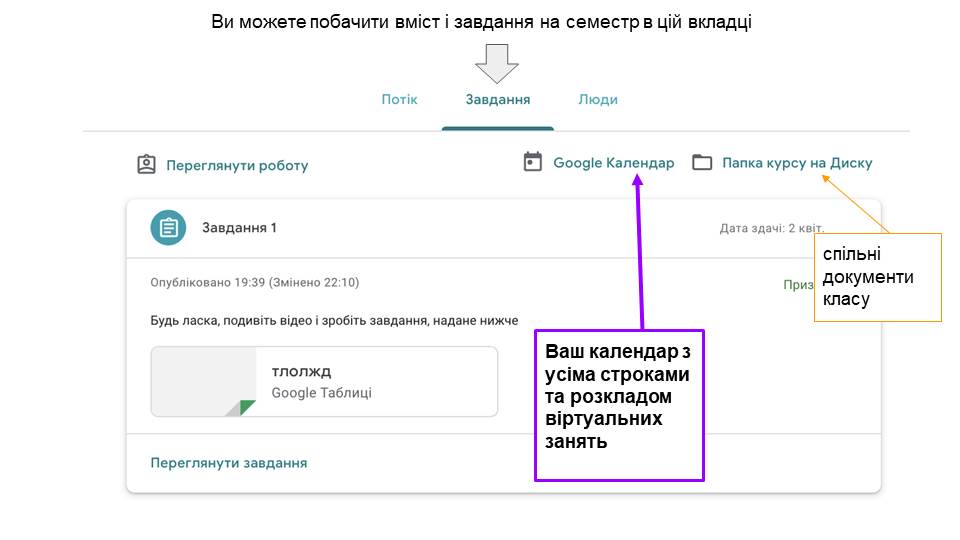960x540 pixels.
Task: Open the тлолжд attachment file name
Action: 301,371
